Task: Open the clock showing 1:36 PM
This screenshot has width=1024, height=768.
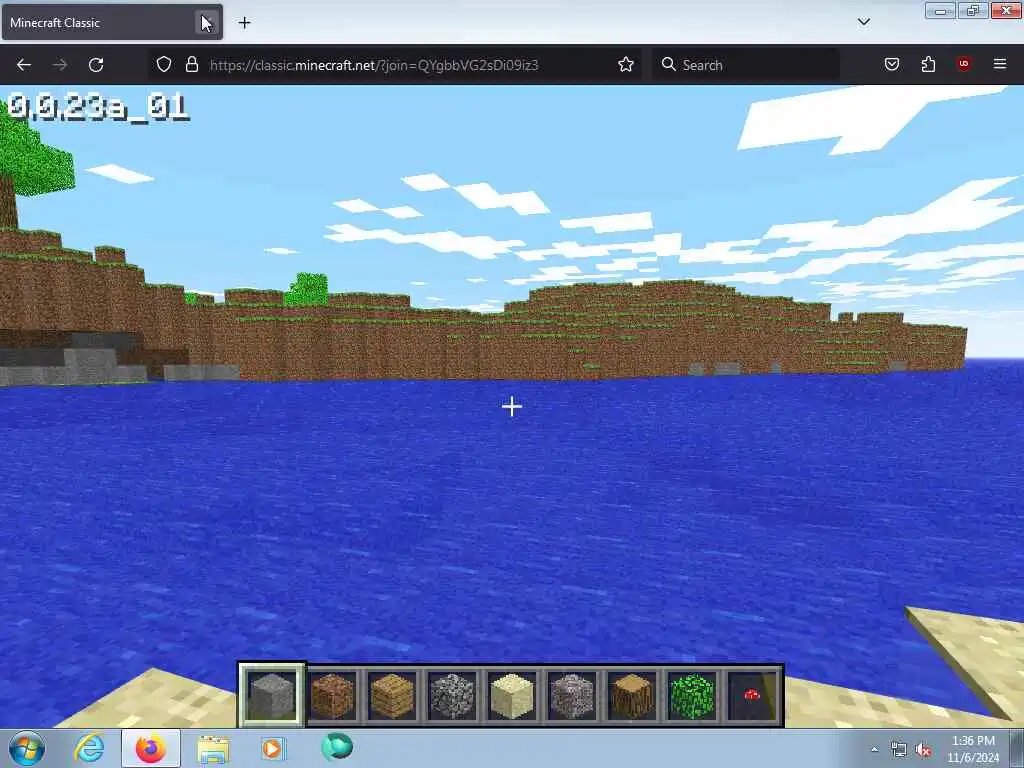Action: [x=973, y=749]
